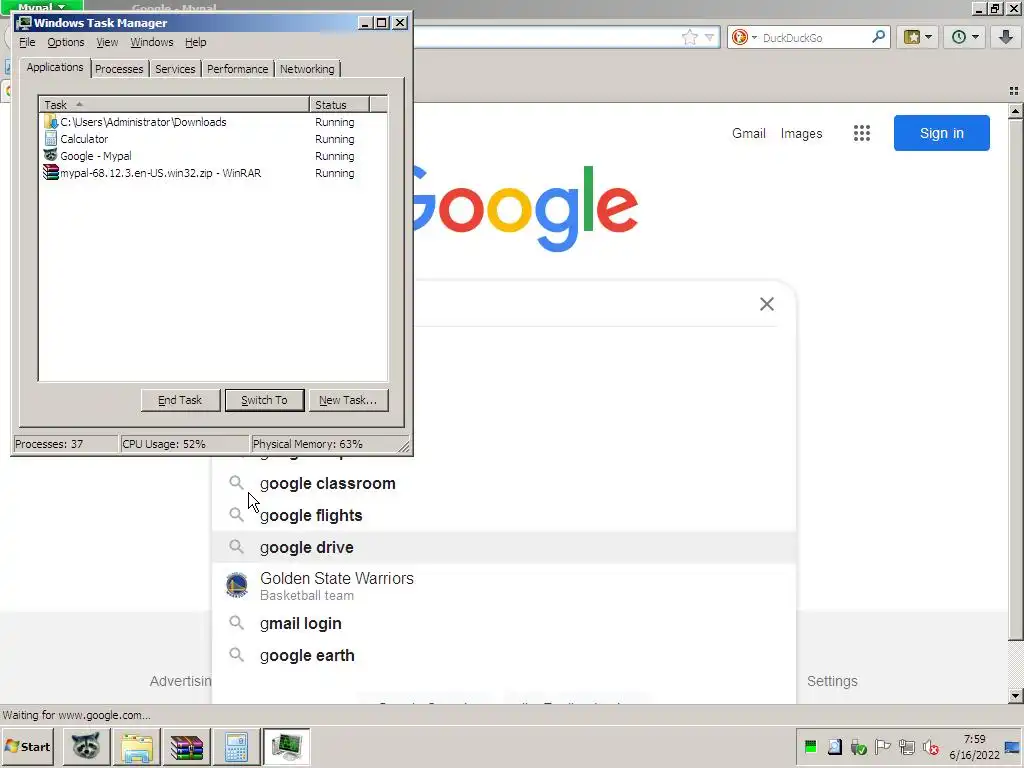Open the file explorer folder taskbar icon
Image resolution: width=1024 pixels, height=768 pixels.
point(136,746)
